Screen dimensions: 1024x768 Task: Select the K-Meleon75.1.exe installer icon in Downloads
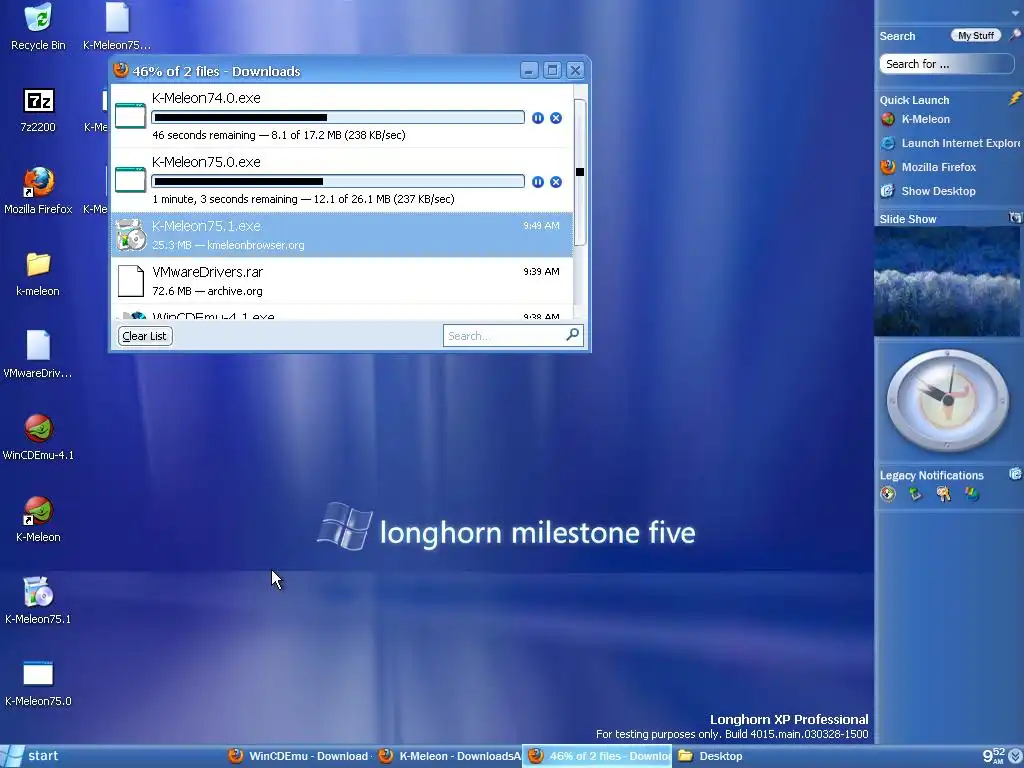[x=131, y=235]
